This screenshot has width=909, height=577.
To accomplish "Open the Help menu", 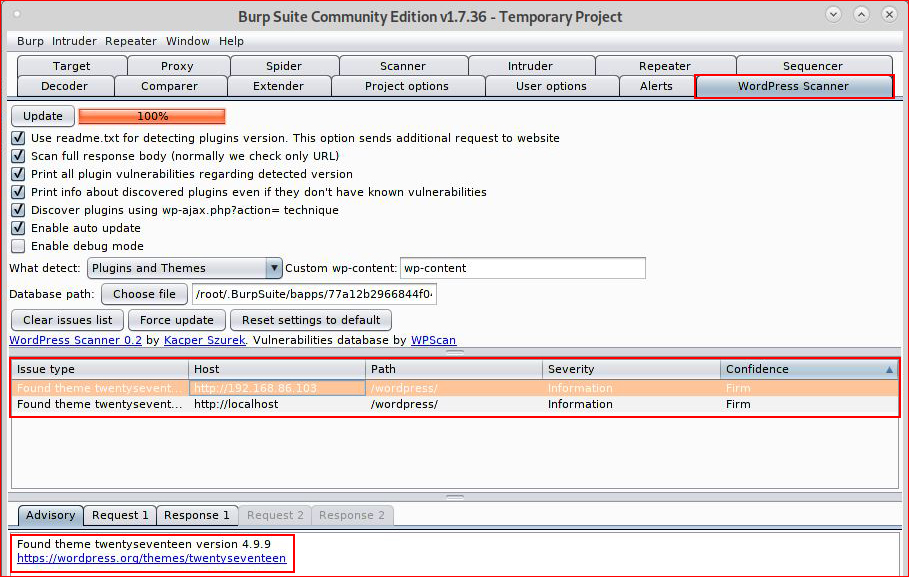I will tap(231, 41).
